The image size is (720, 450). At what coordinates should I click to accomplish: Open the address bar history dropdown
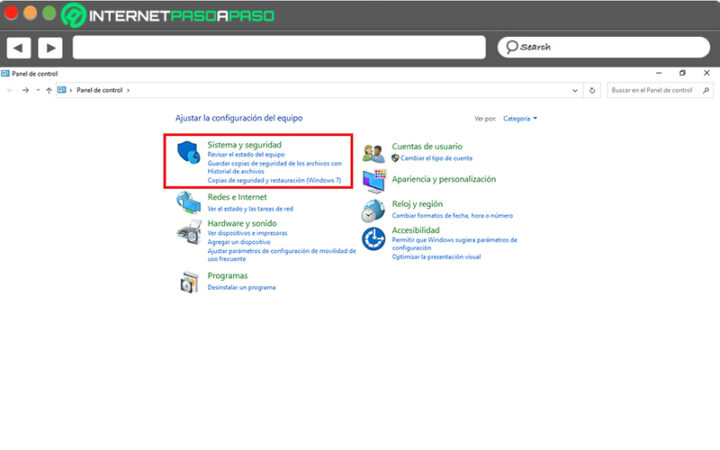click(577, 90)
